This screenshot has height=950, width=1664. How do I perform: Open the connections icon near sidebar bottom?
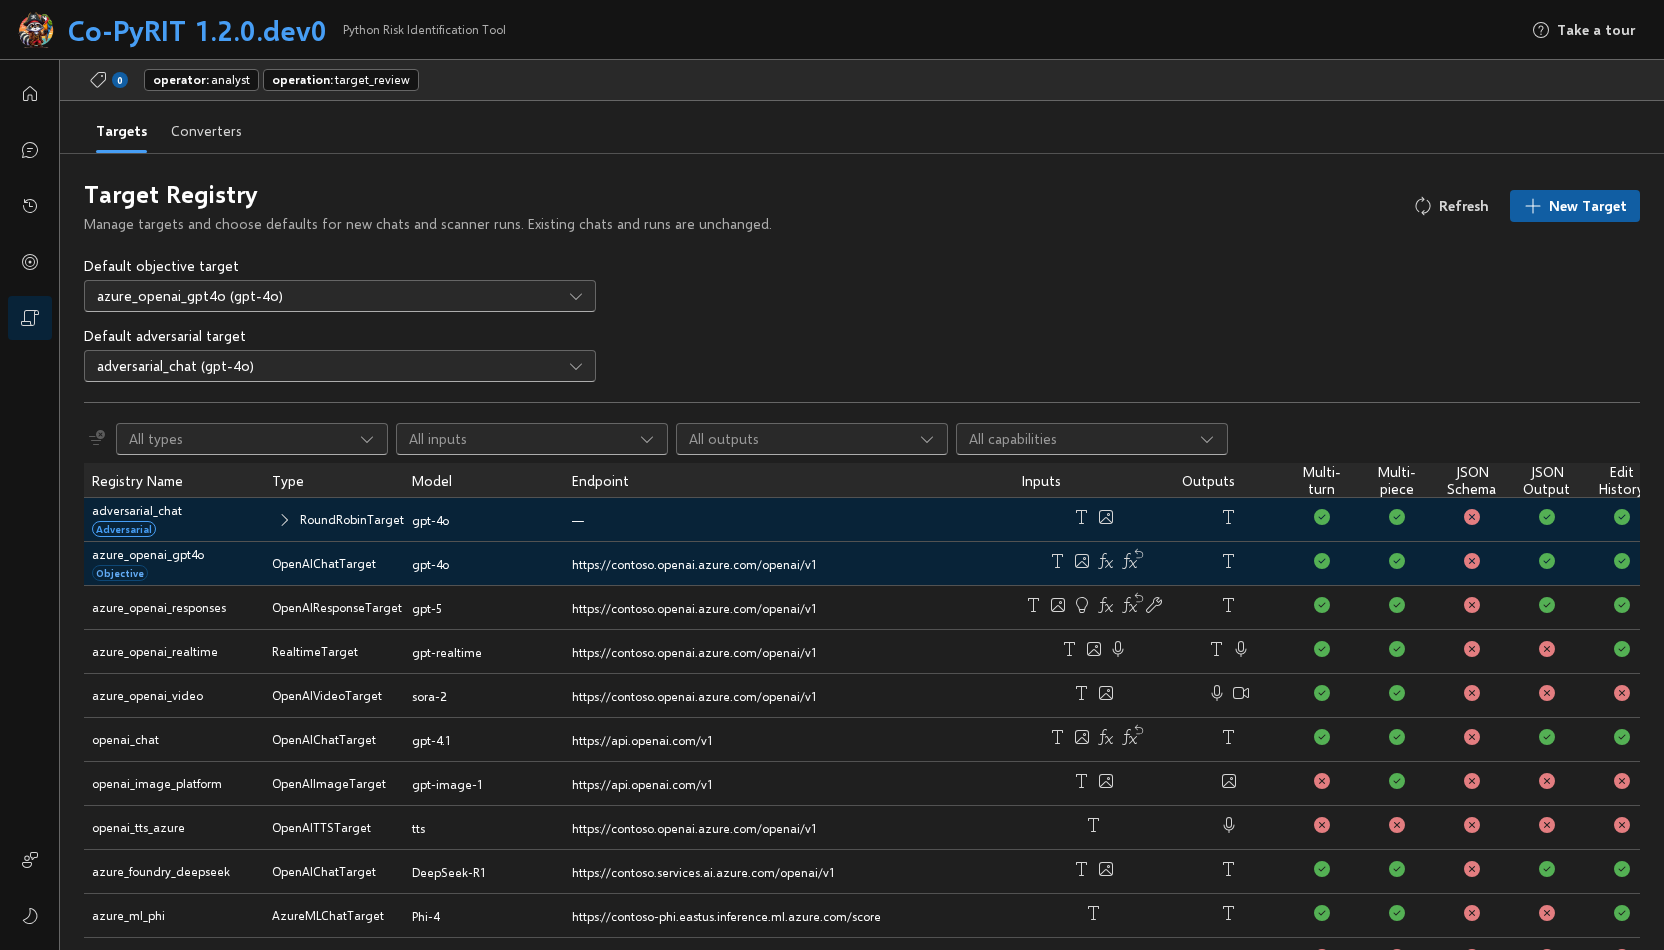coord(30,860)
